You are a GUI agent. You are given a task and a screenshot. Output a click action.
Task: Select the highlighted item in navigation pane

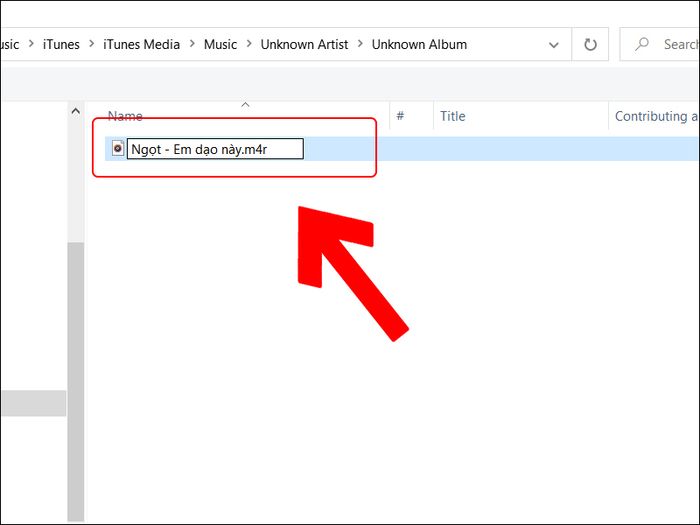(33, 403)
